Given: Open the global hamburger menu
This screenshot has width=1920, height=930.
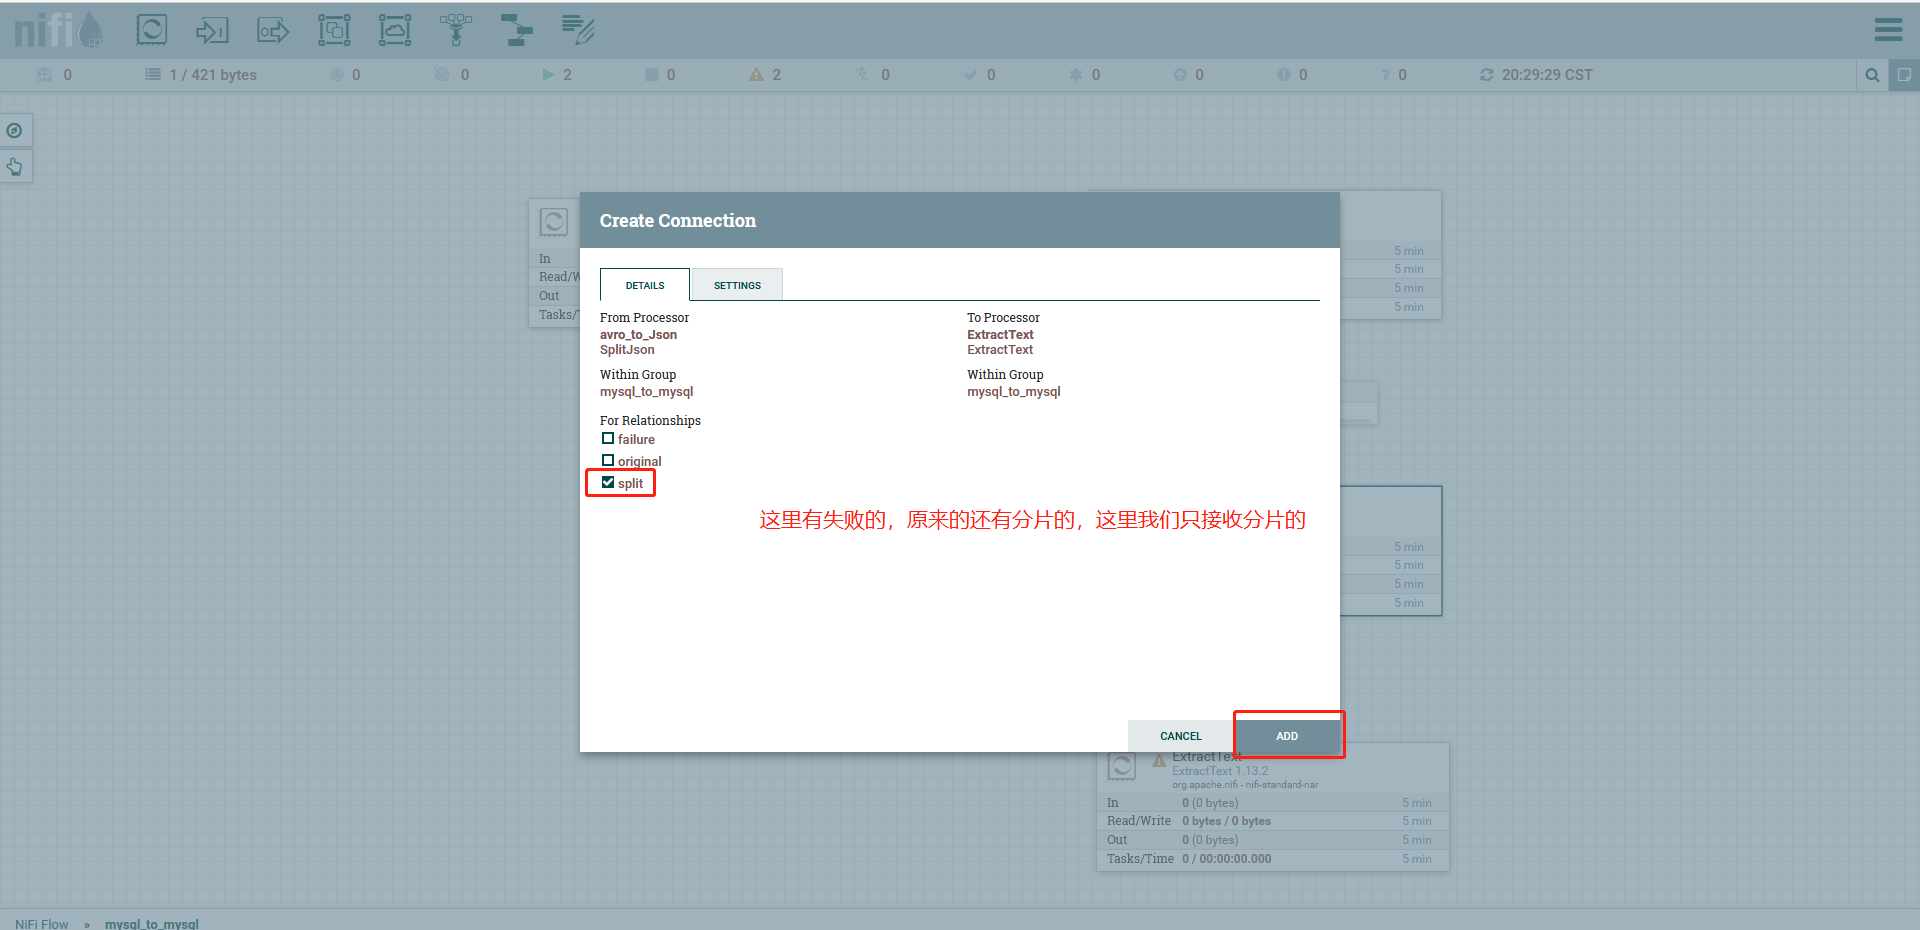Looking at the screenshot, I should [1888, 30].
